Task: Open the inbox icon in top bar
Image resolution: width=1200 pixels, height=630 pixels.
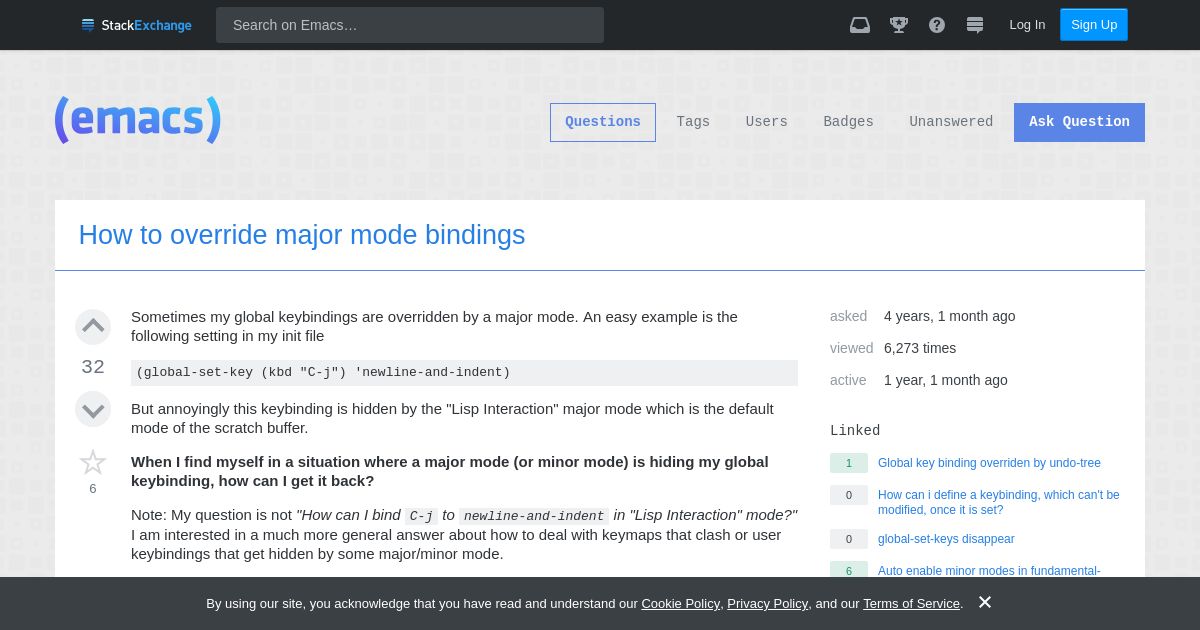Action: [x=860, y=25]
